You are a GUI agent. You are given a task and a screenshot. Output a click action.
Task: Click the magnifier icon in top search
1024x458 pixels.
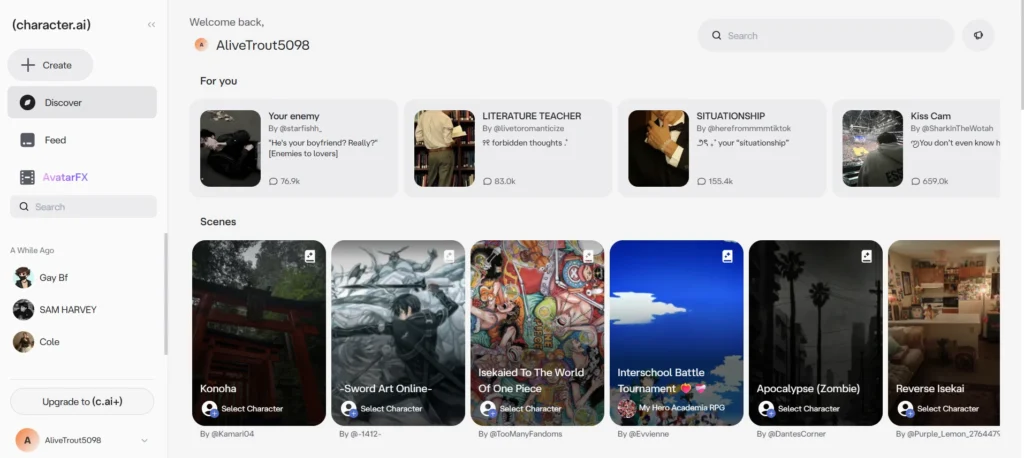tap(716, 35)
